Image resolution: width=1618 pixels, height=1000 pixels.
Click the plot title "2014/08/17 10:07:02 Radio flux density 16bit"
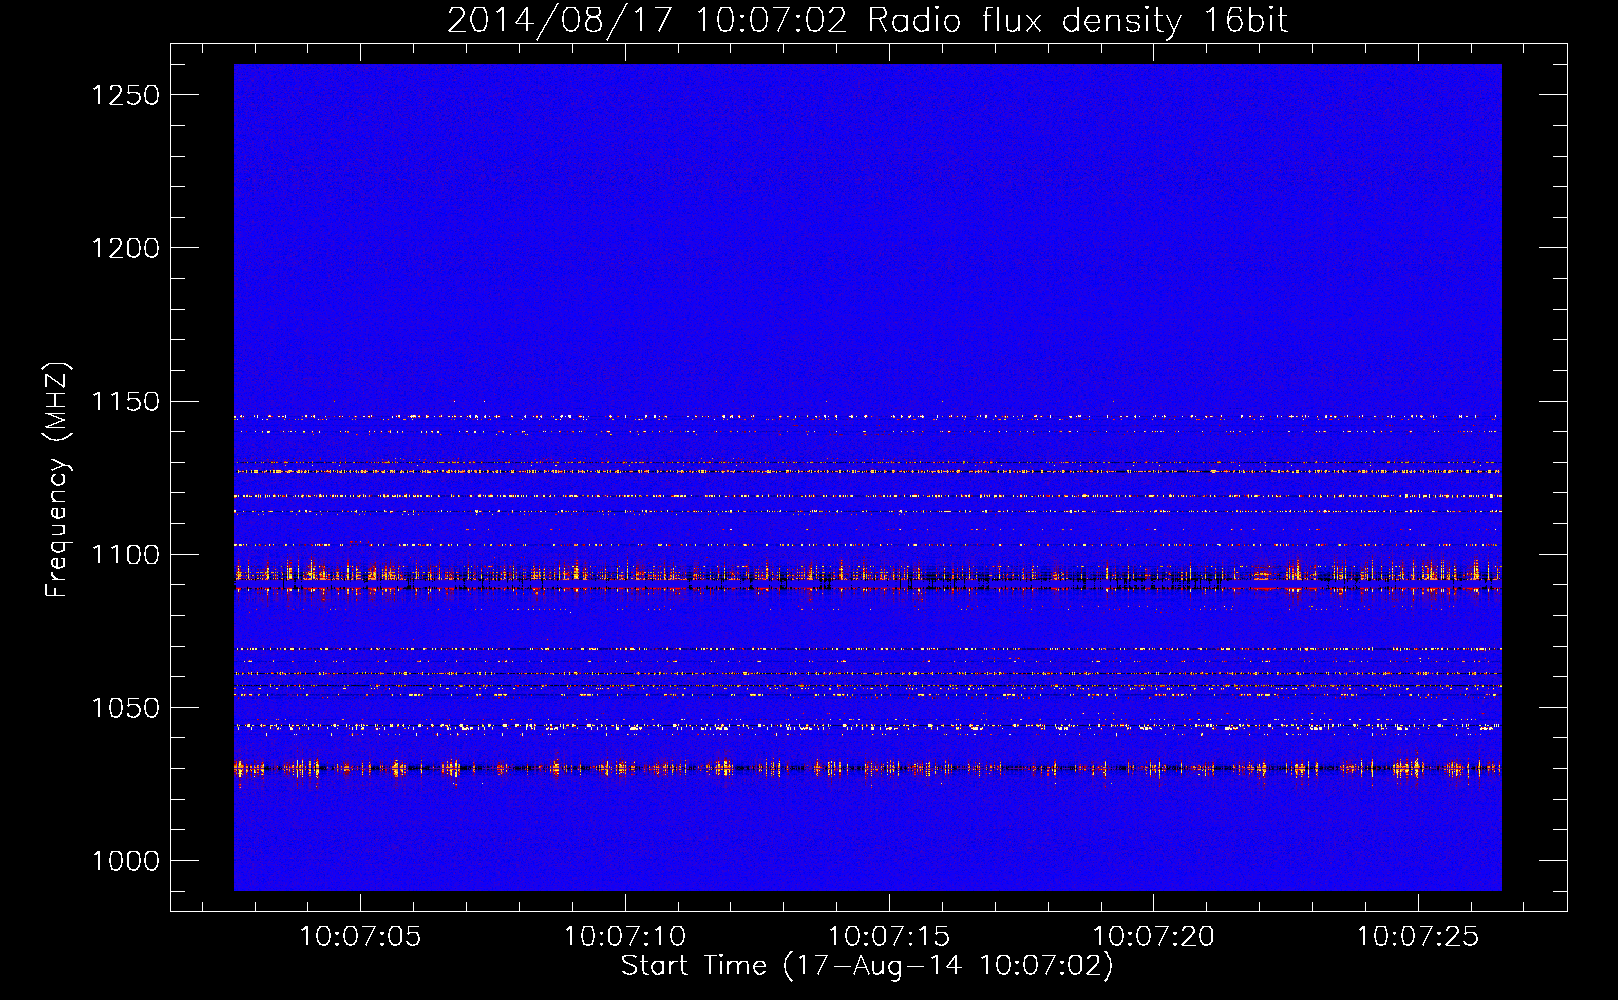click(867, 20)
